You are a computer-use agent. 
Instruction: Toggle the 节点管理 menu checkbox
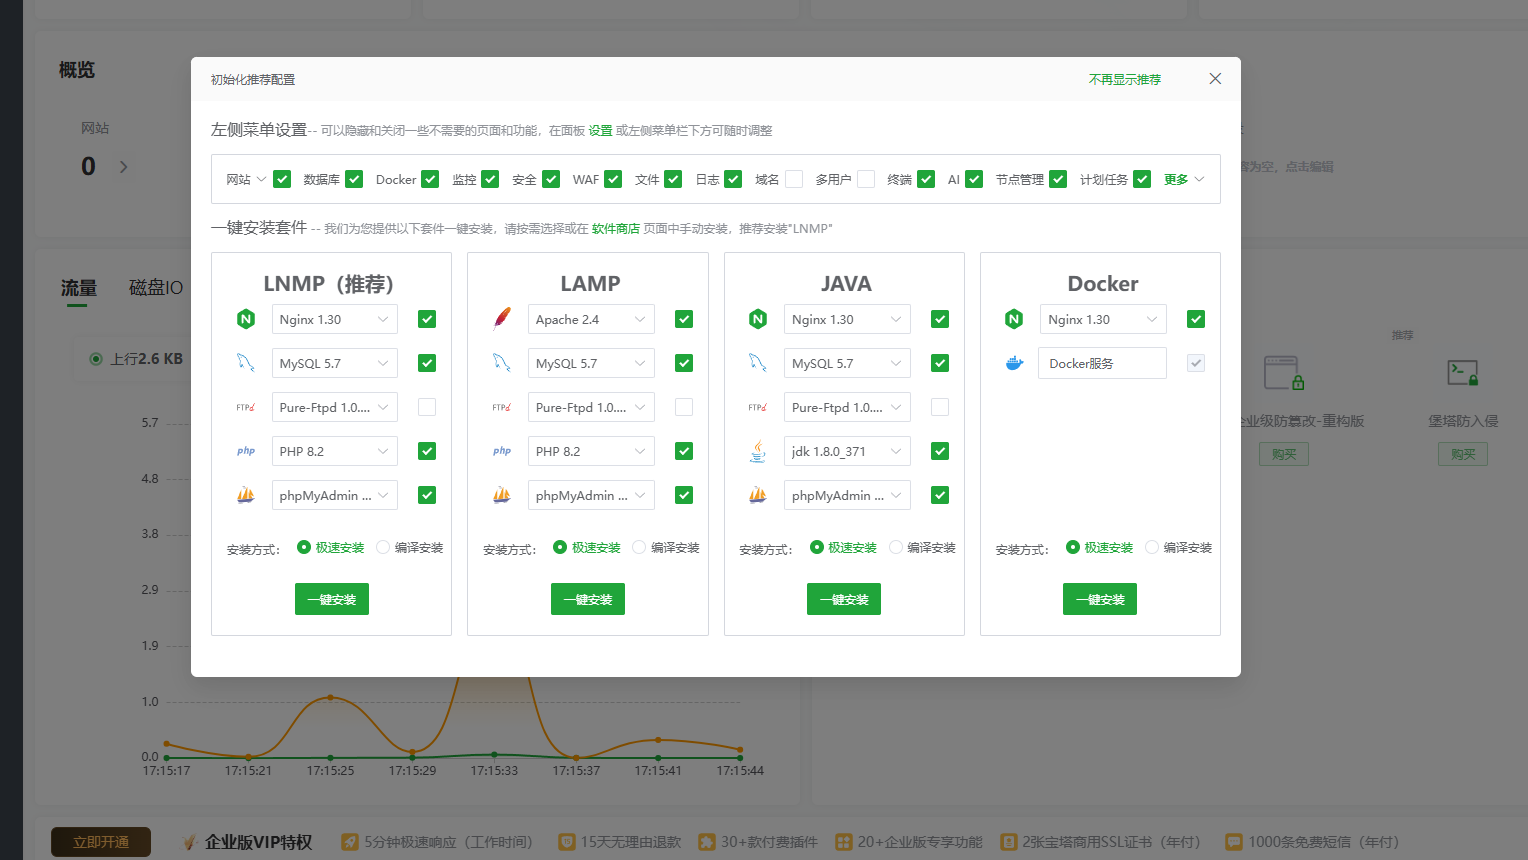click(x=1058, y=179)
